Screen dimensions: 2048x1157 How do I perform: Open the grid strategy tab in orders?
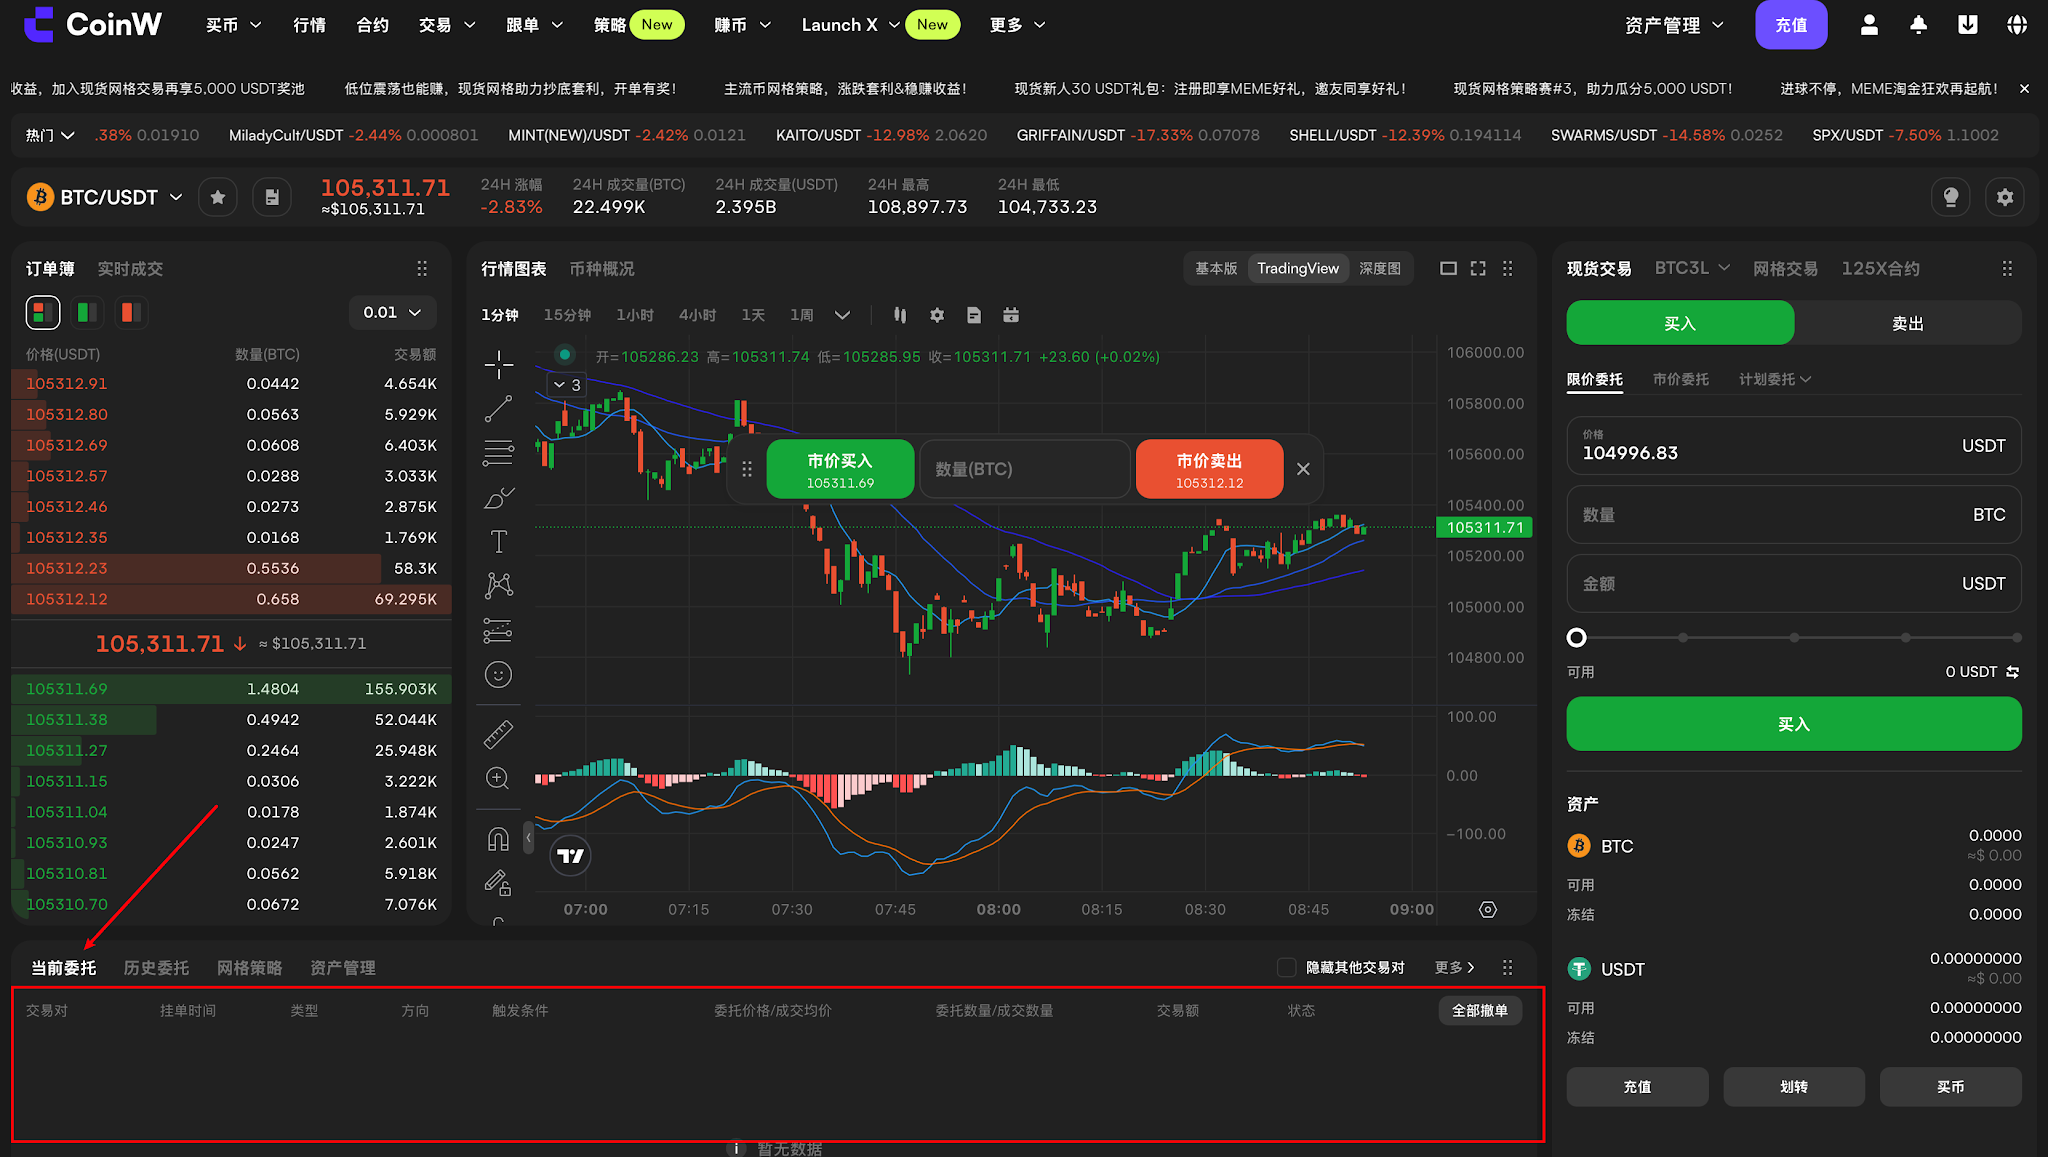[x=249, y=967]
